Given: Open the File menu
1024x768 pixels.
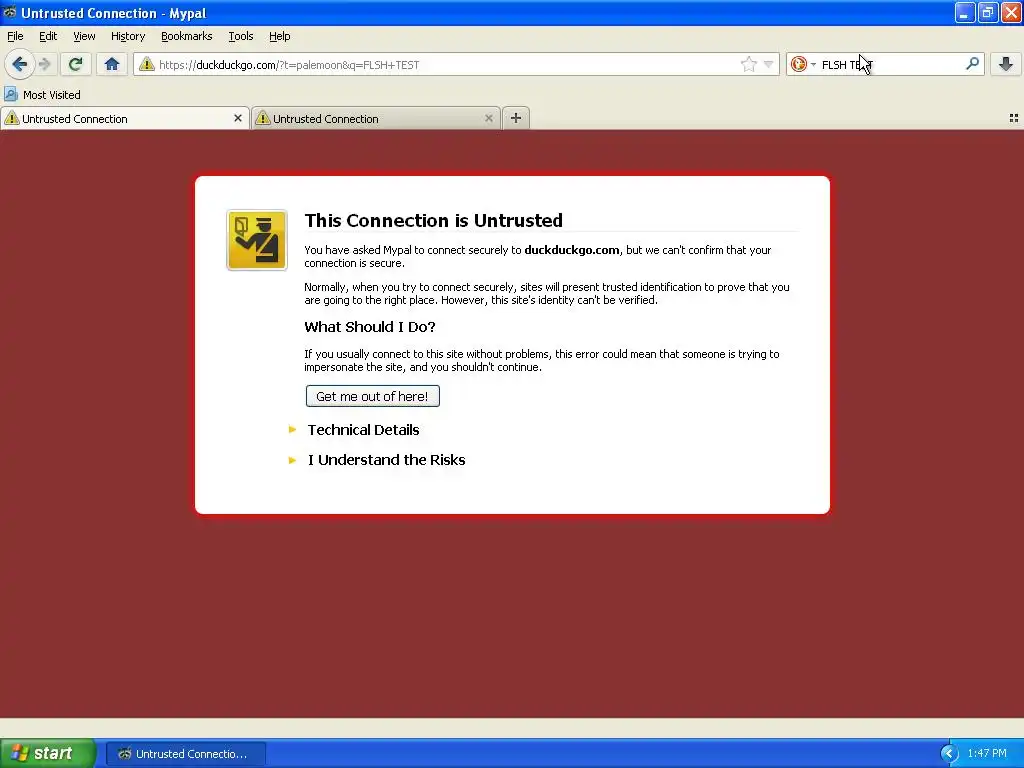Looking at the screenshot, I should [x=15, y=37].
